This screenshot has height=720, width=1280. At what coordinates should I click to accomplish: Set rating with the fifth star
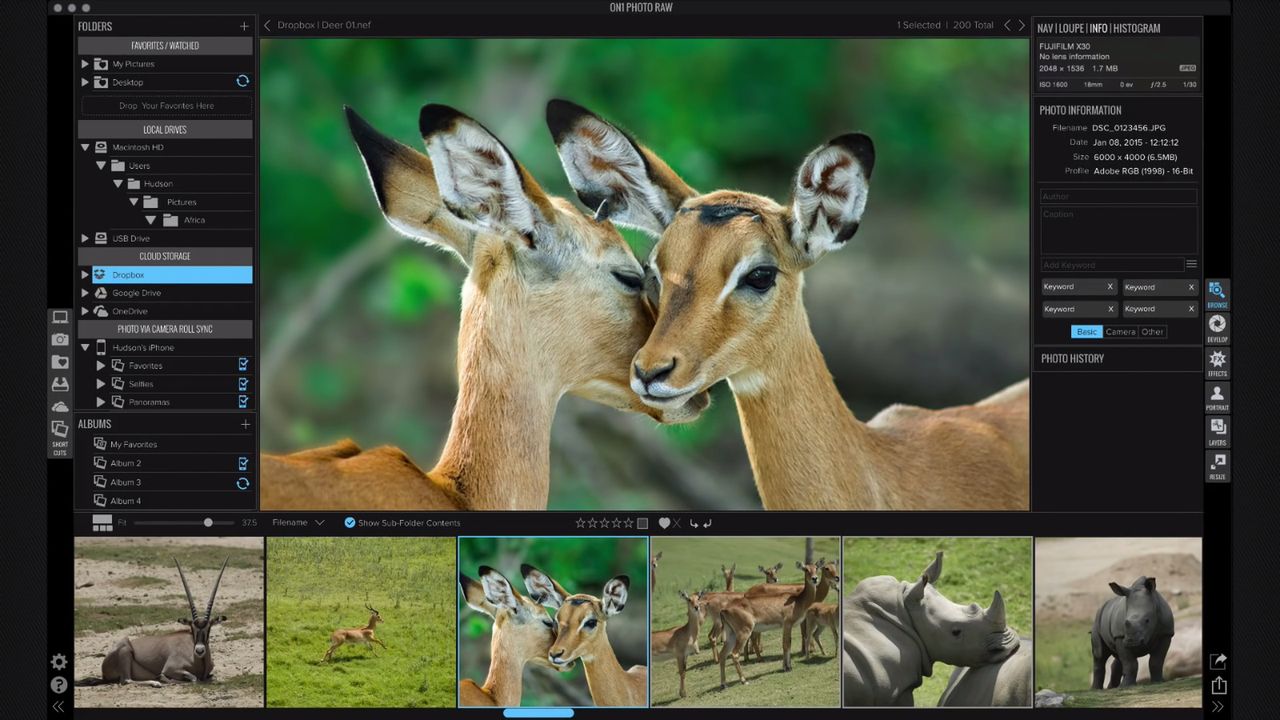[x=628, y=523]
